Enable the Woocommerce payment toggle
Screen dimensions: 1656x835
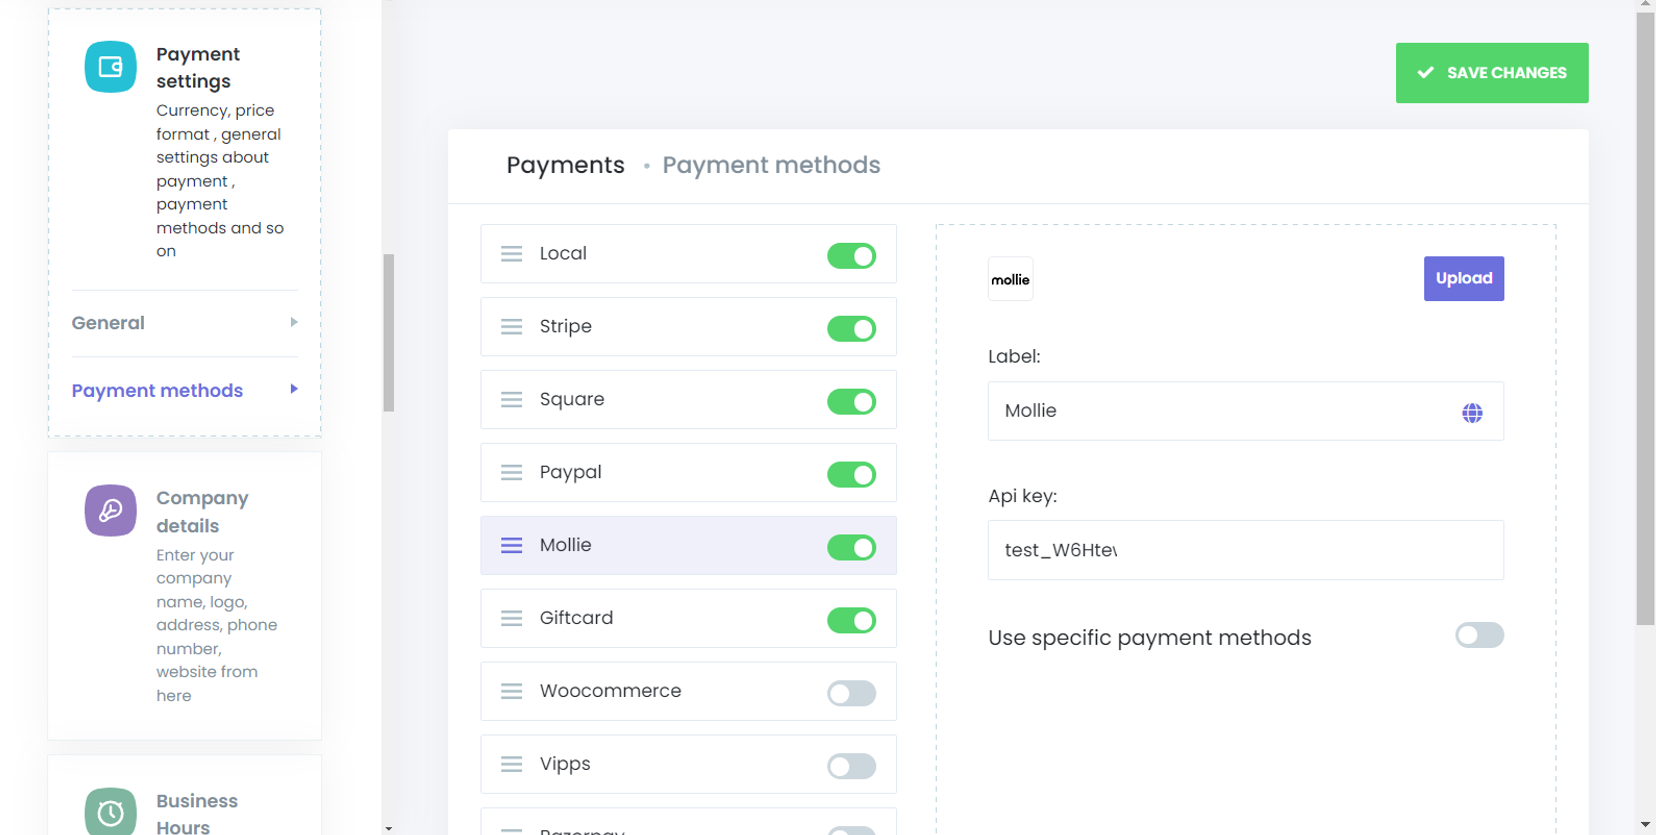[x=851, y=693]
